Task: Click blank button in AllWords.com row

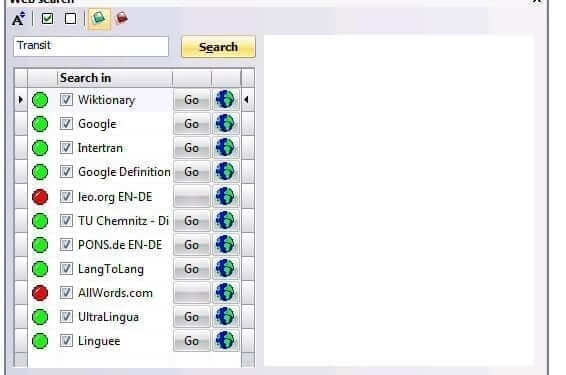Action: (192, 293)
